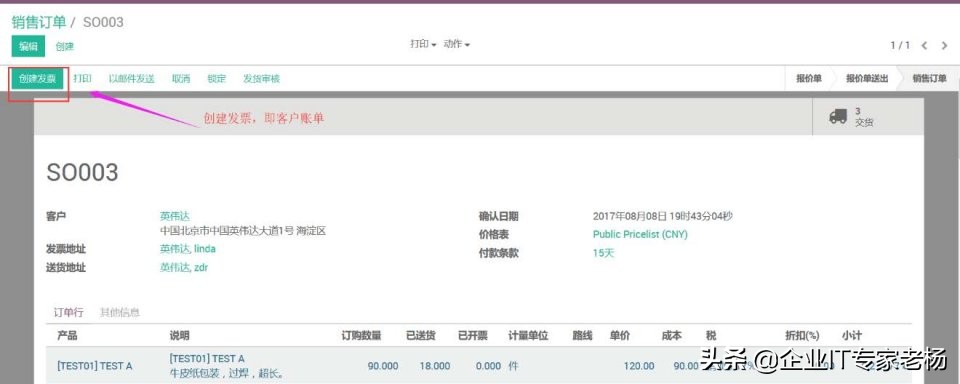Open payment term 15天 link
This screenshot has height=384, width=960.
point(603,253)
